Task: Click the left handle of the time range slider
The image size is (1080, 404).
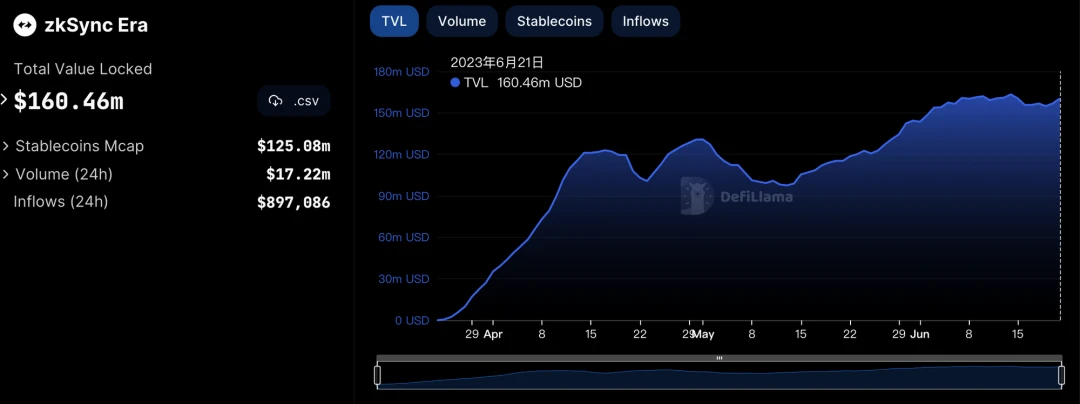Action: click(x=377, y=375)
